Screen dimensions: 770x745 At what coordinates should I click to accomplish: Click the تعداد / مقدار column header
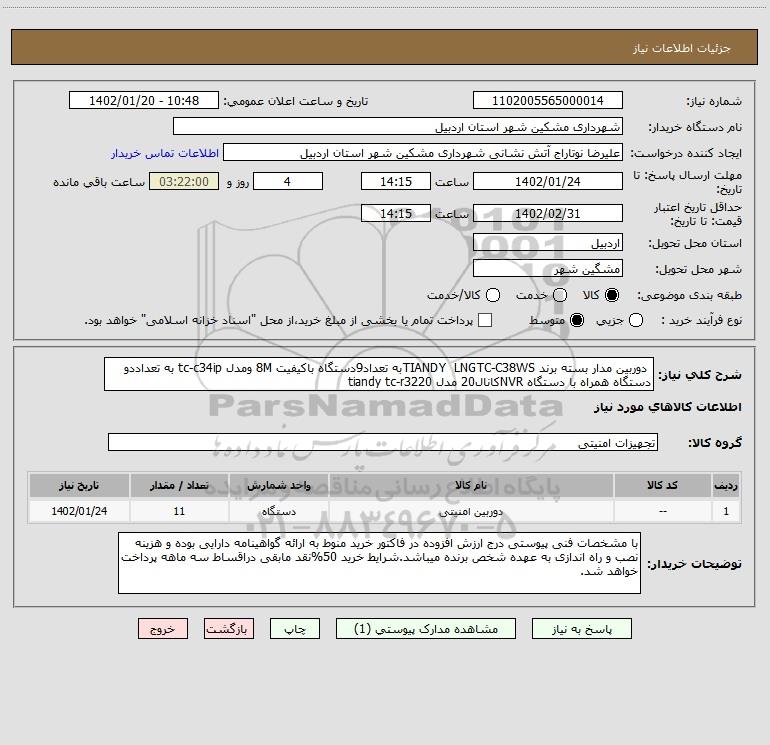coord(179,485)
